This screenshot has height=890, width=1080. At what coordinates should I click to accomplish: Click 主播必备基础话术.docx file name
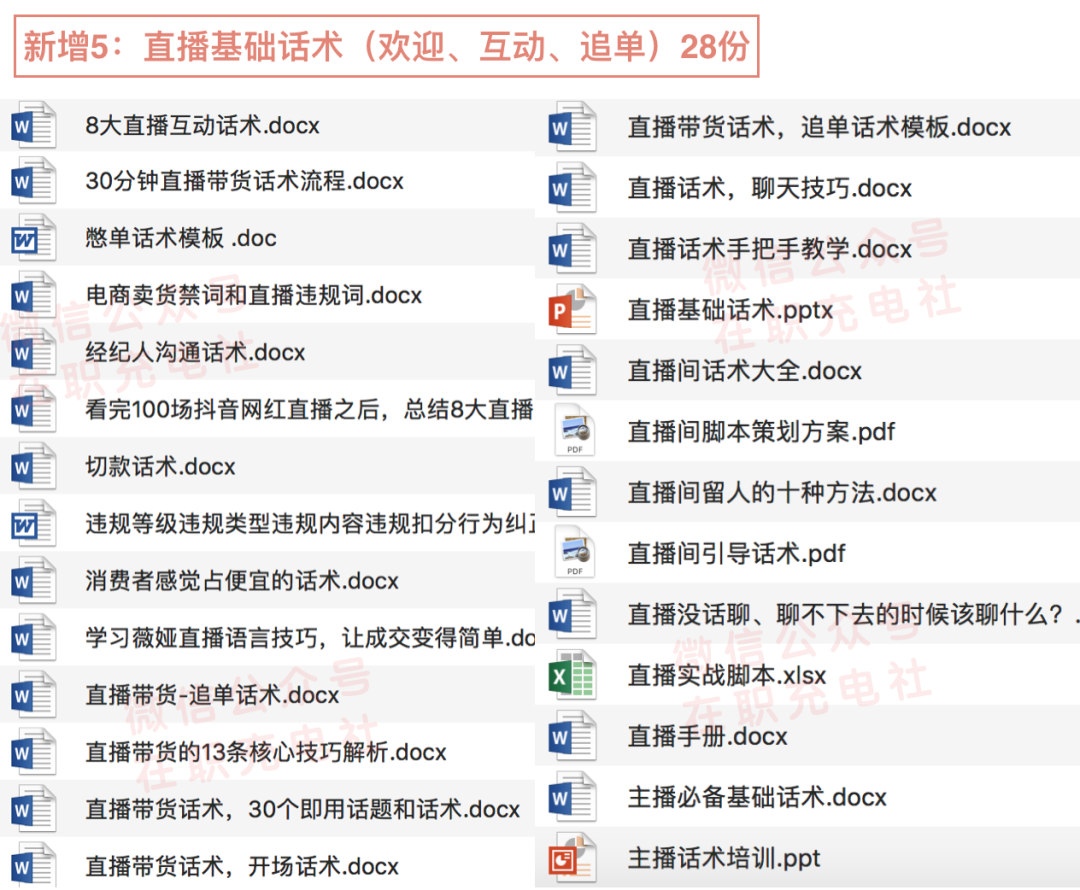[x=757, y=798]
